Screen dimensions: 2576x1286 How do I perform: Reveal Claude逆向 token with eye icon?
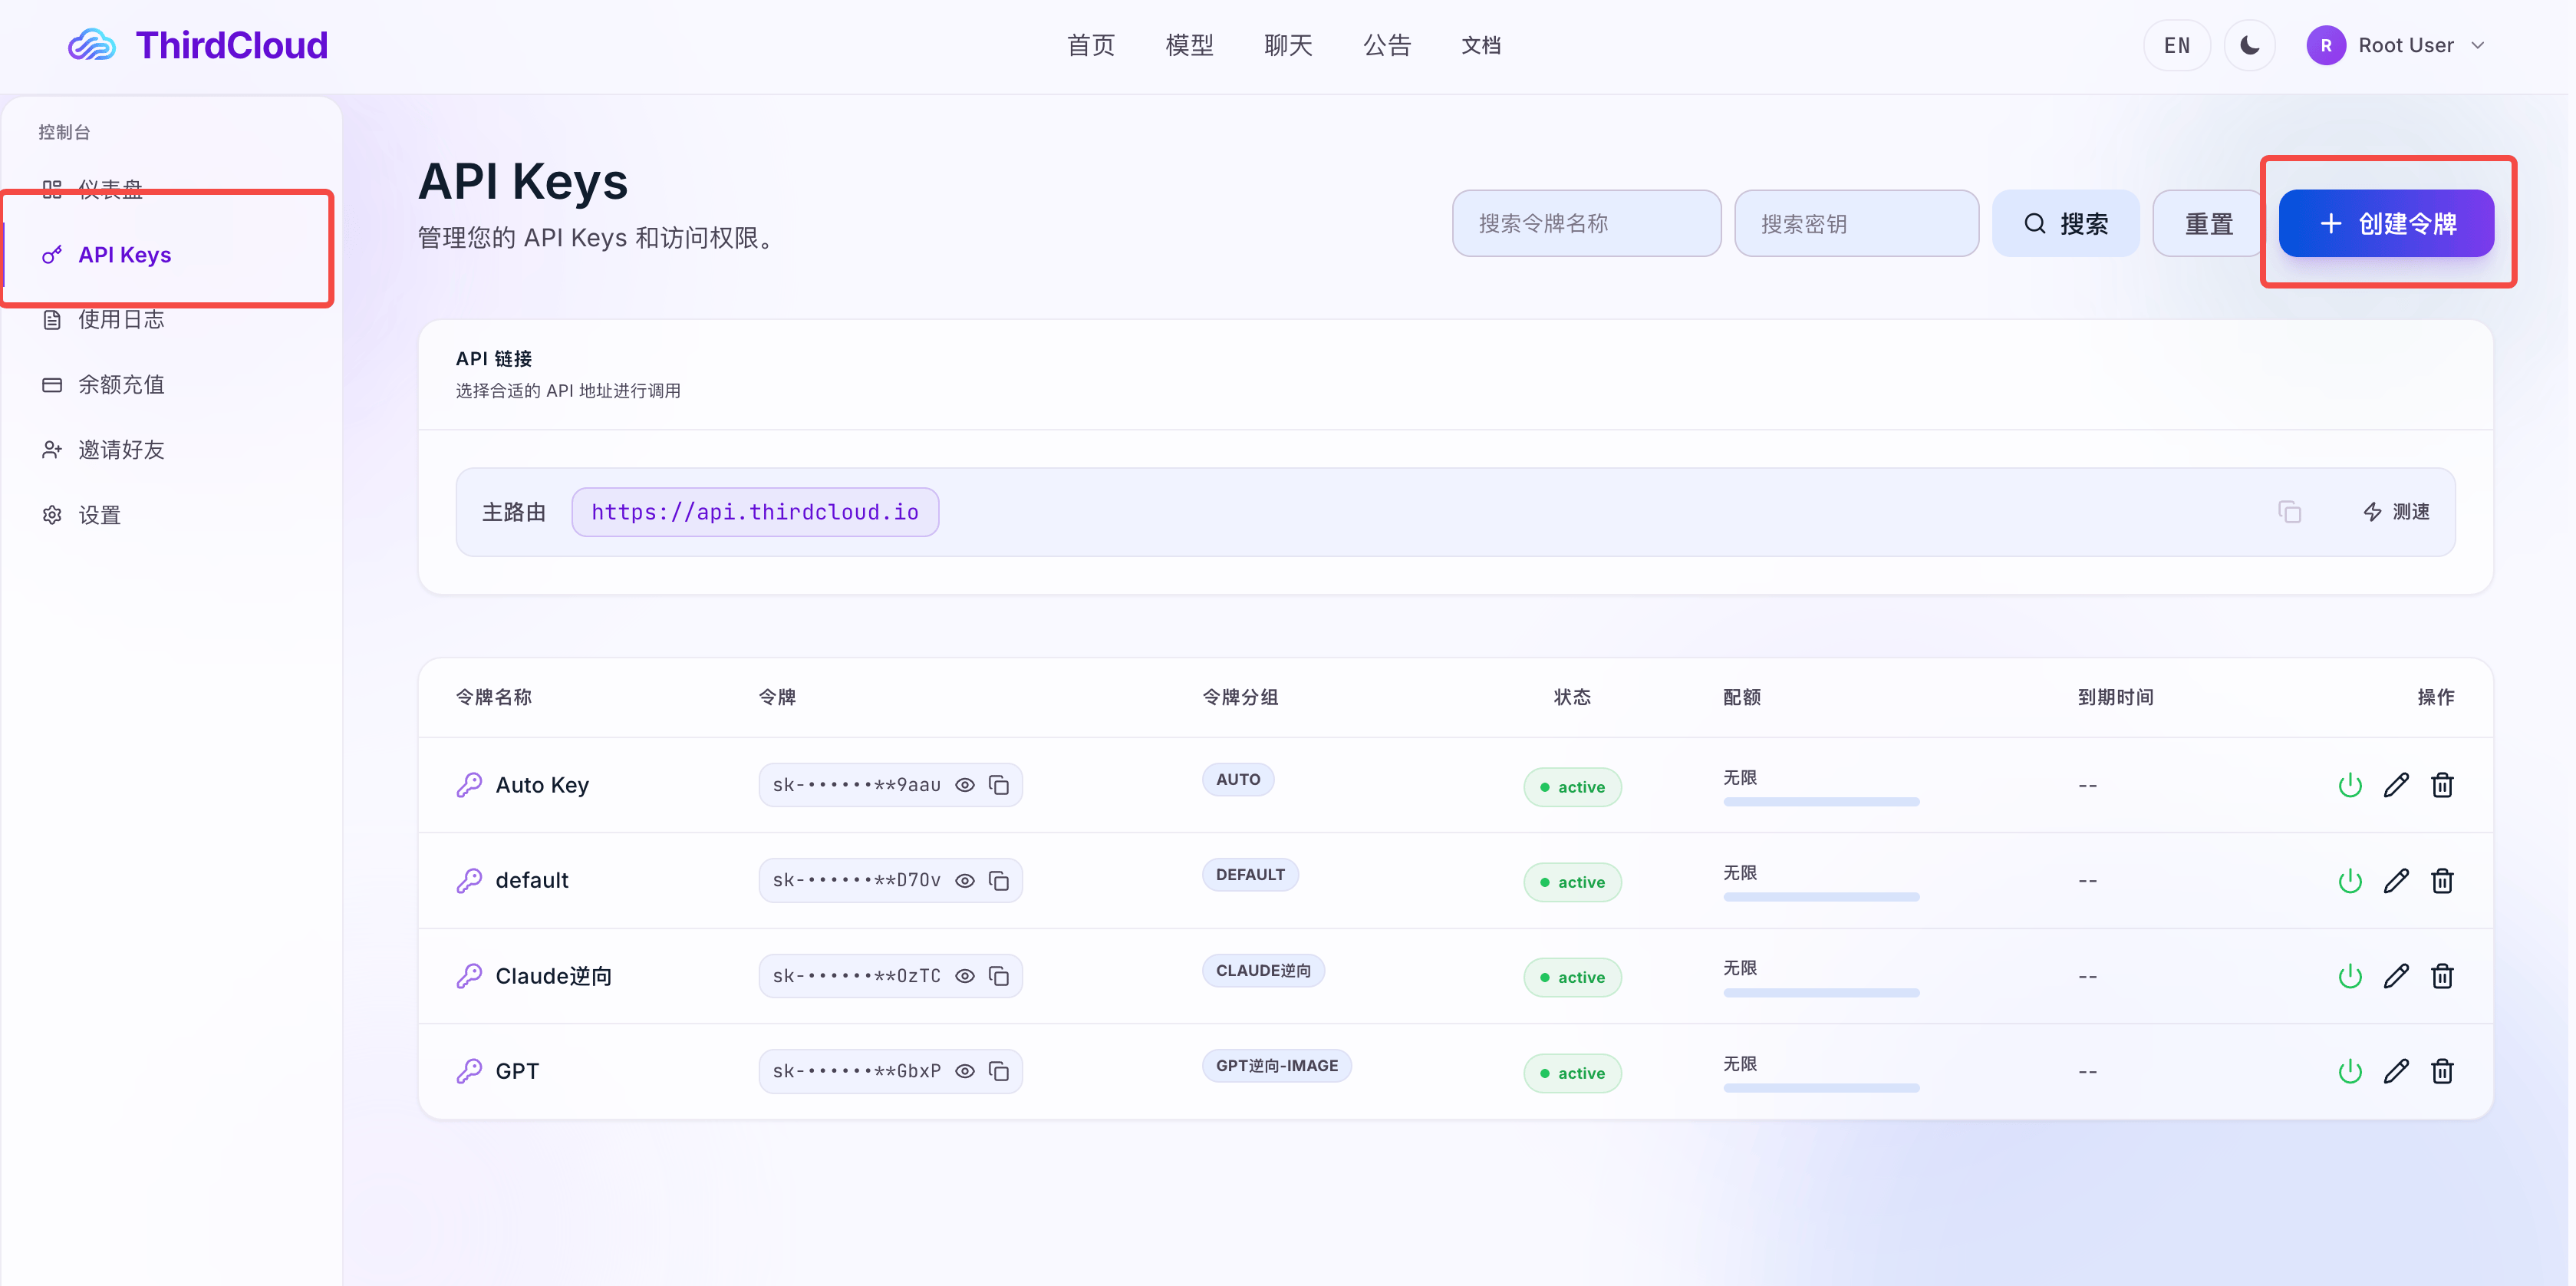(x=964, y=976)
